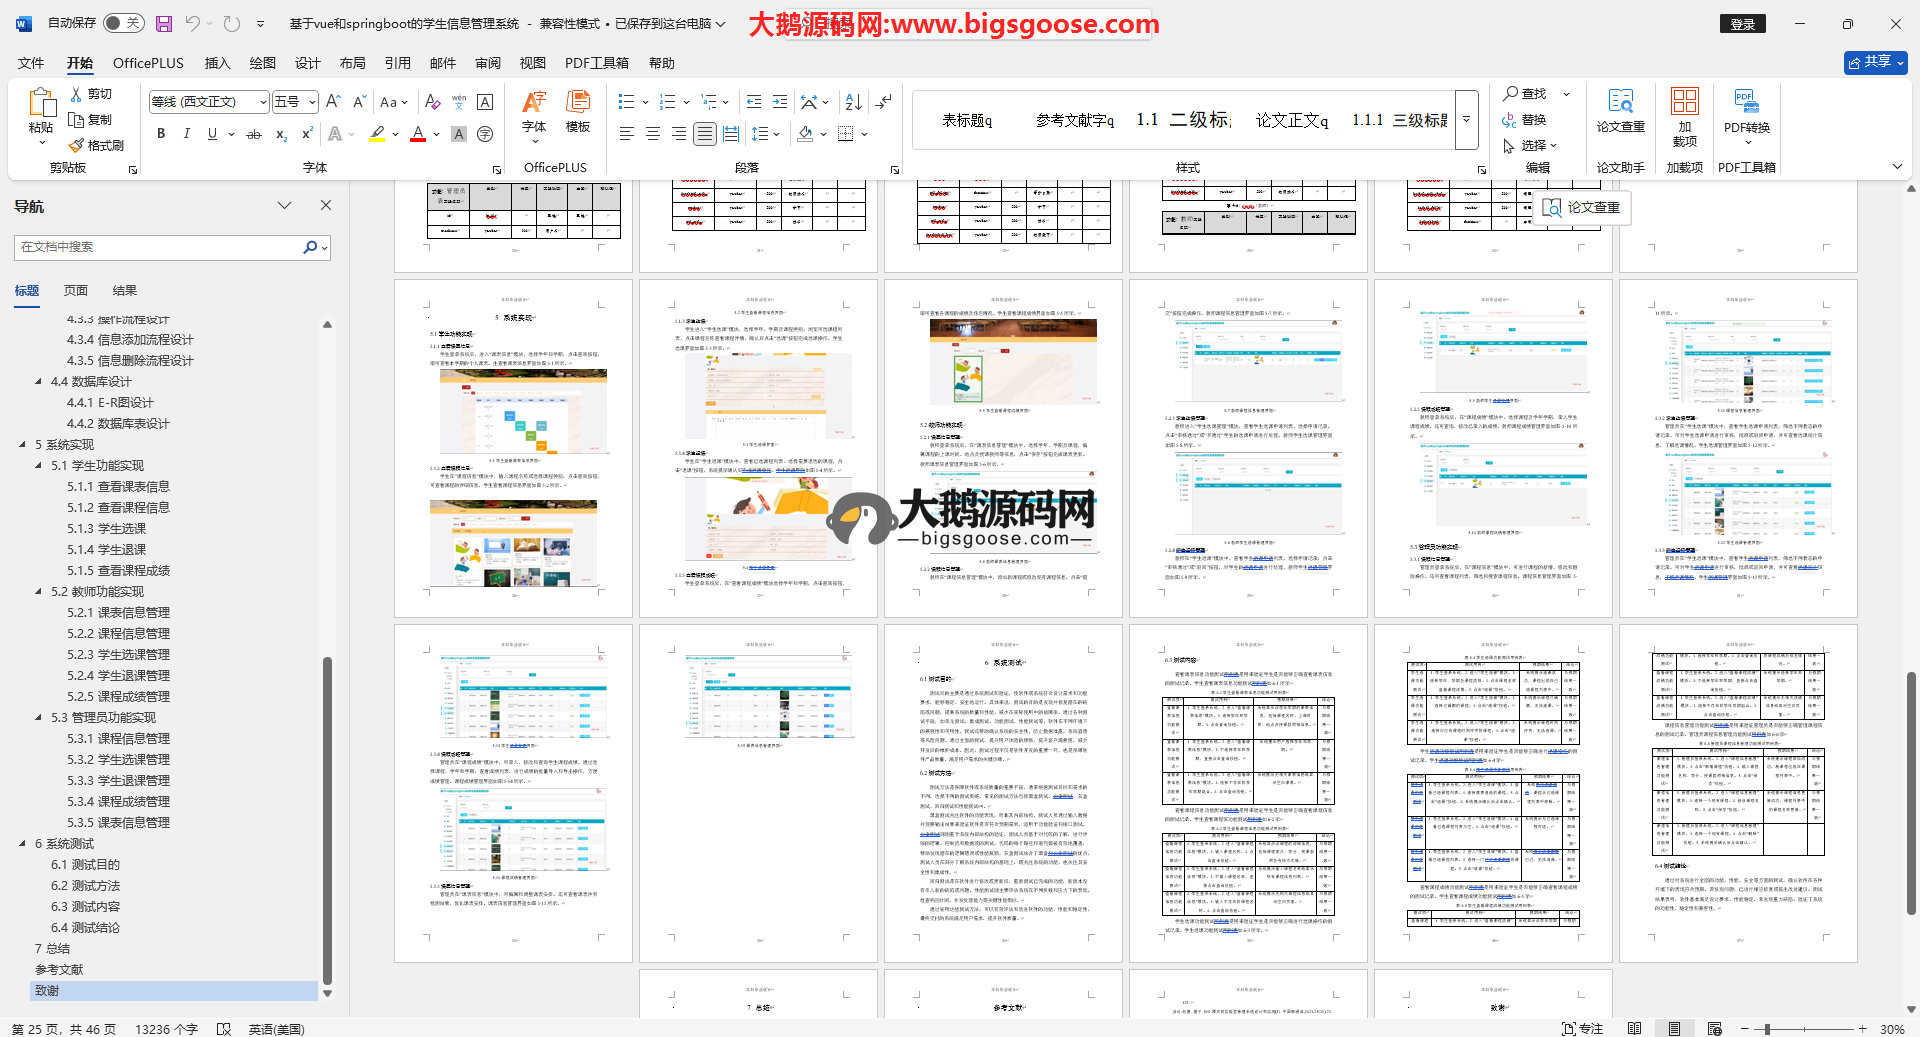Viewport: 1920px width, 1037px height.
Task: Open the 插入 ribbon tab
Action: pos(217,63)
